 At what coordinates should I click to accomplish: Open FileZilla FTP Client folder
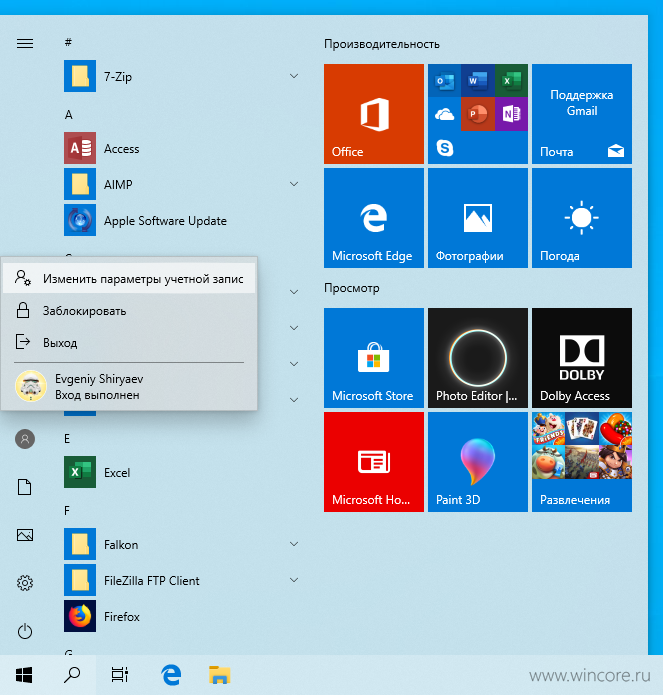click(x=182, y=580)
